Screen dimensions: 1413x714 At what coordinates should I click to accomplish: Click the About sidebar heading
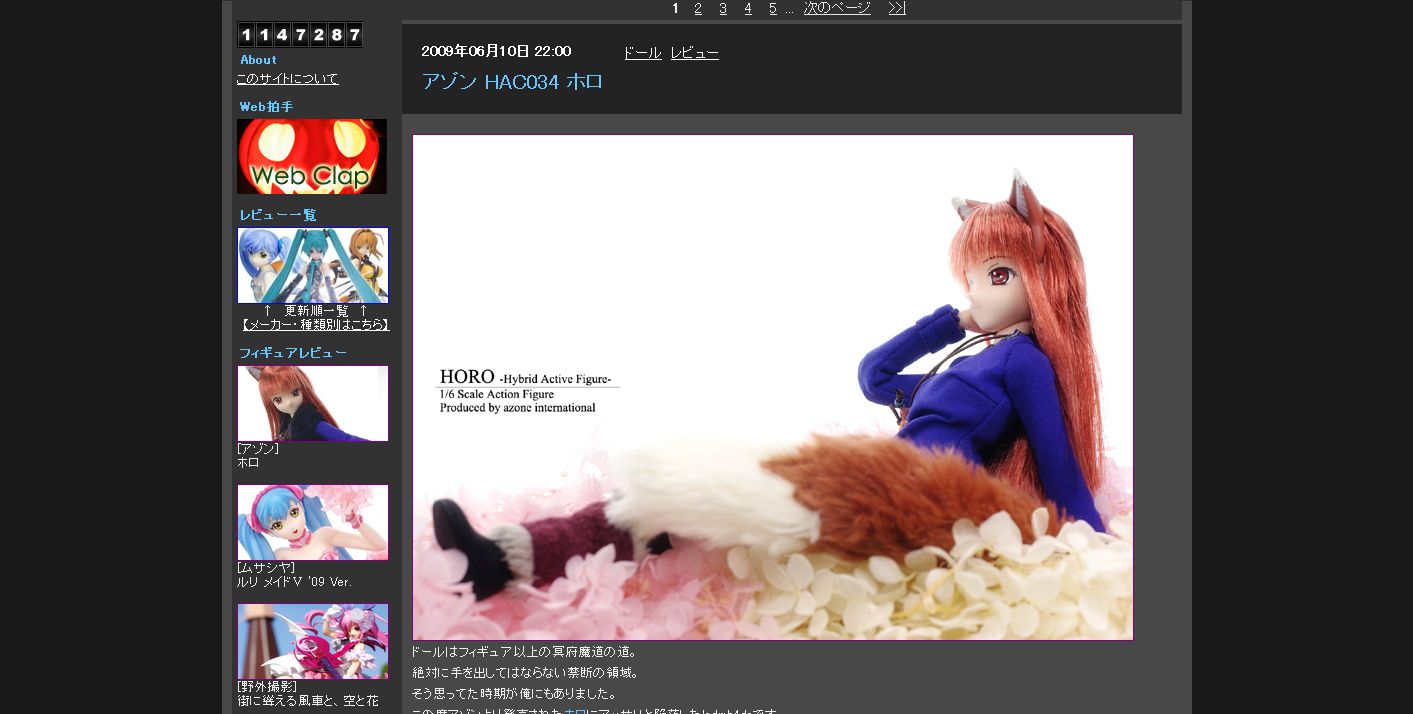click(258, 60)
